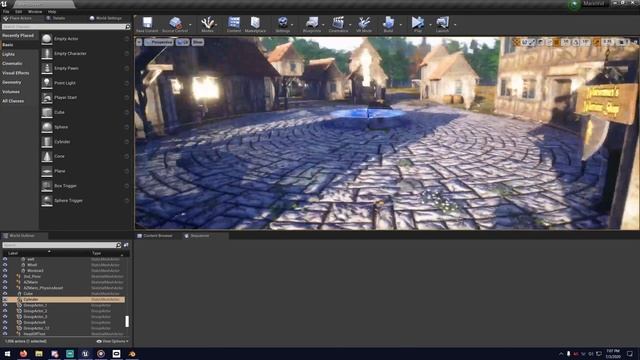Activate the VR Mode toolbar icon
This screenshot has width=640, height=360.
tap(364, 22)
